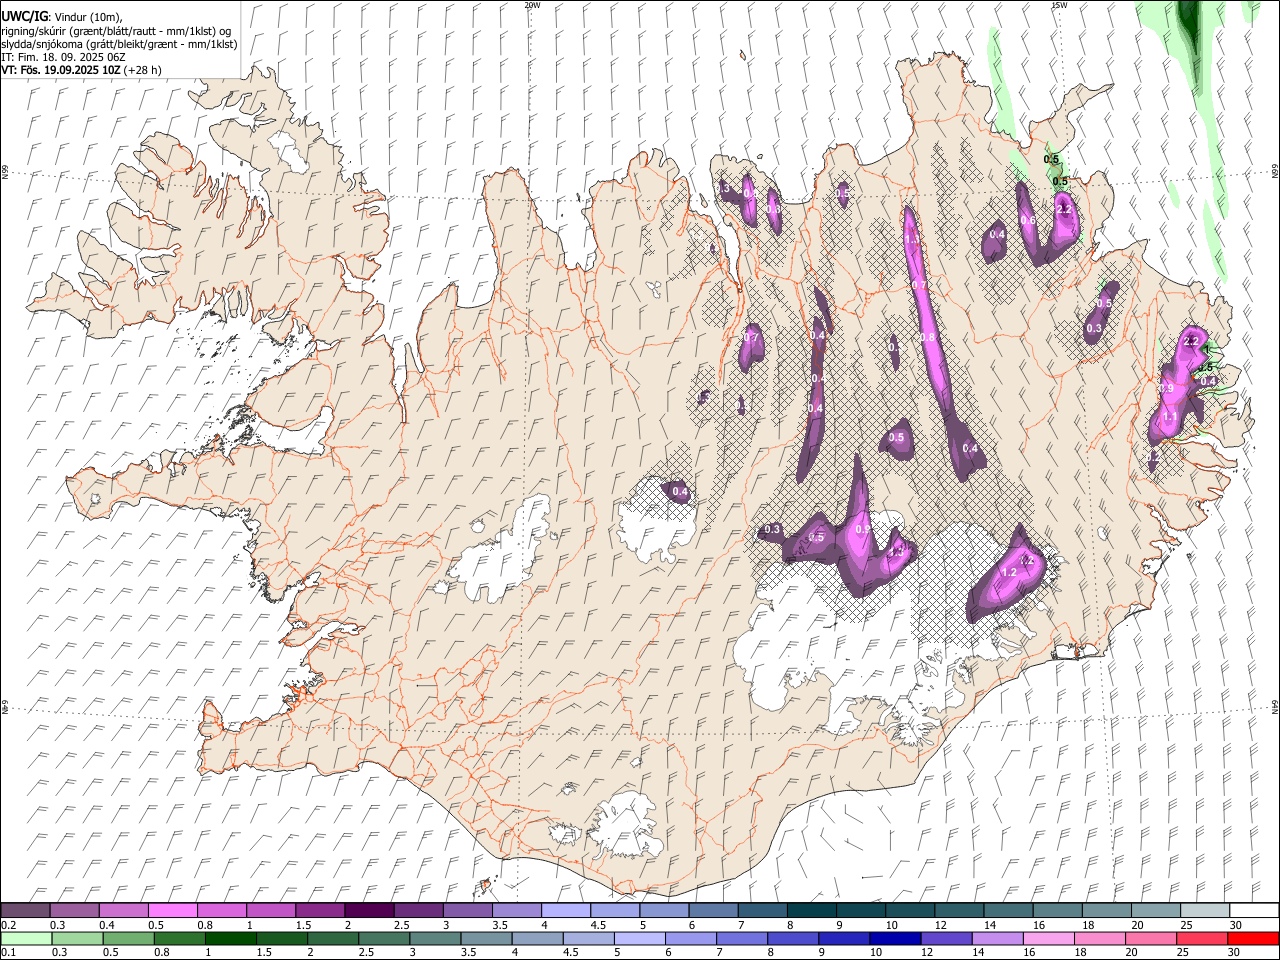Click the '0.6' precipitation value on the map
Screen dimensions: 1280x960
(1027, 221)
